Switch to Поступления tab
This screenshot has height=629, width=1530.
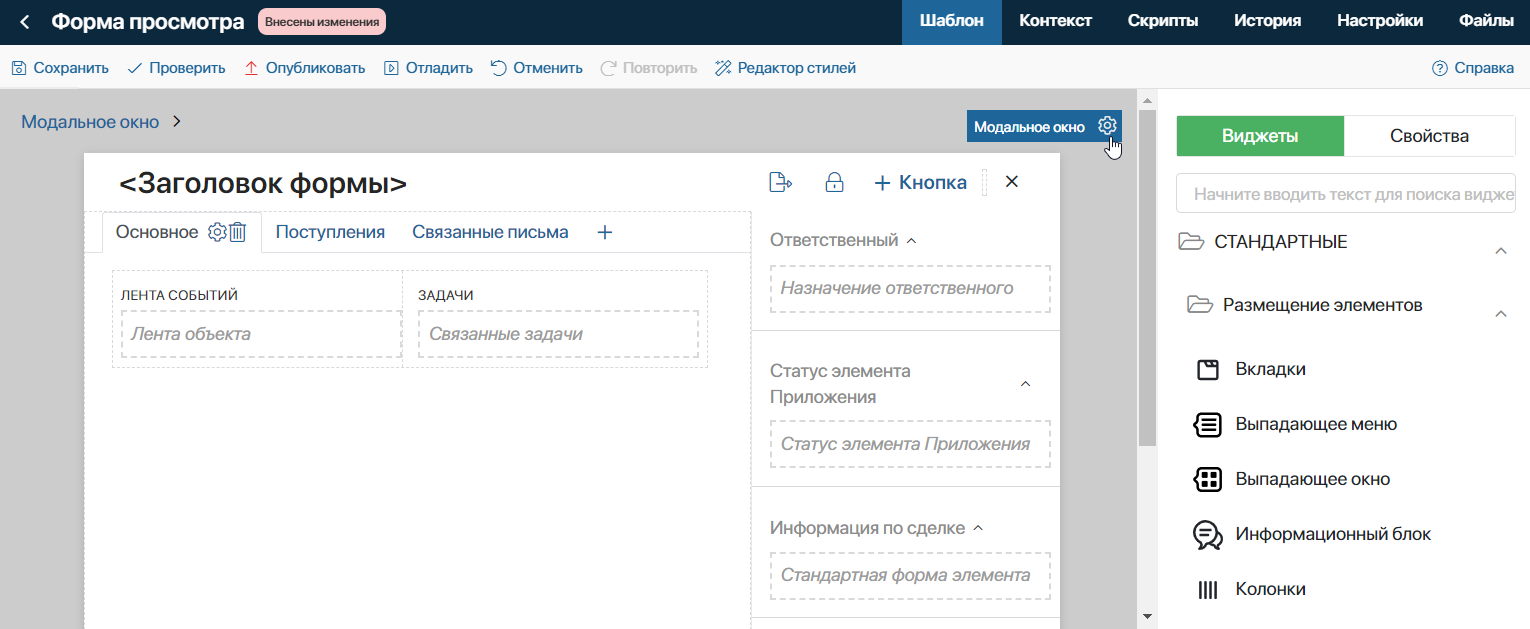pos(330,232)
